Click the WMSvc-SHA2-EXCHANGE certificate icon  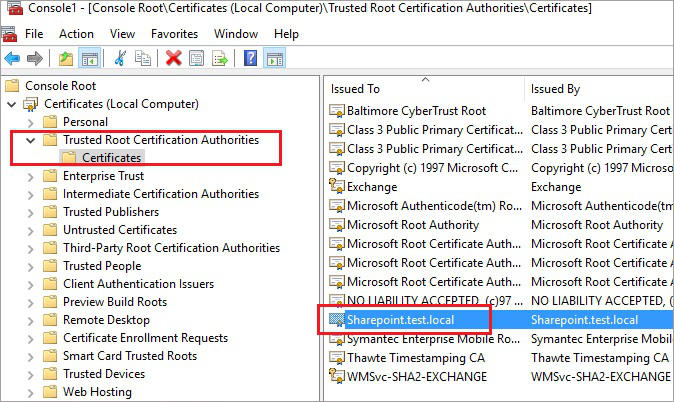(337, 376)
